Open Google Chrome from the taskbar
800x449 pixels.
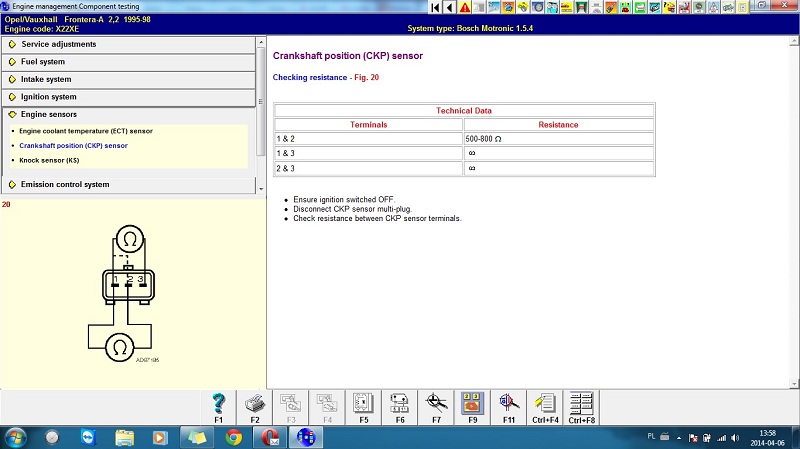pyautogui.click(x=234, y=437)
